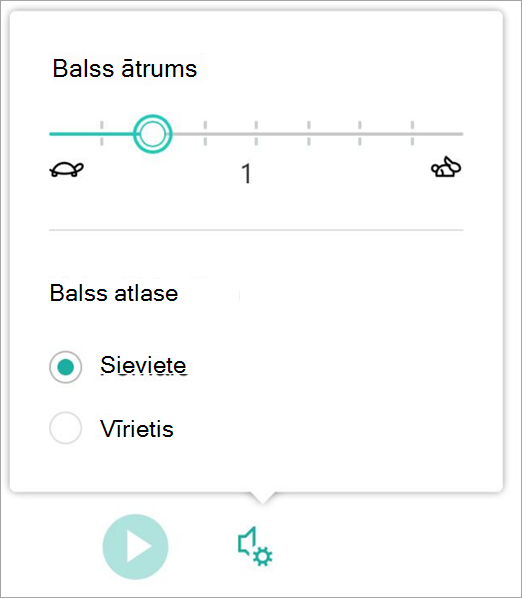The width and height of the screenshot is (522, 598).
Task: Set speed to first slider tick mark
Action: pyautogui.click(x=102, y=133)
